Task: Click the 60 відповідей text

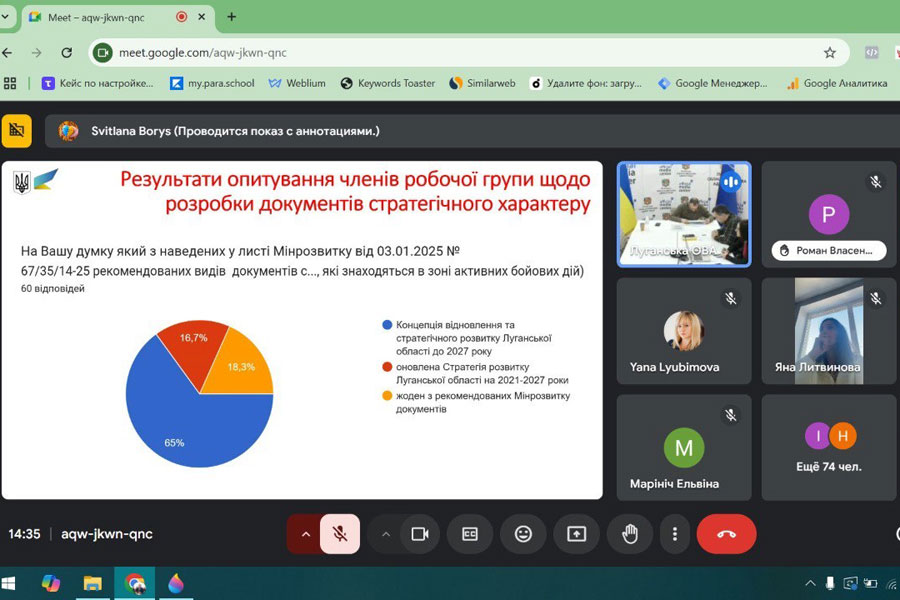Action: 53,288
